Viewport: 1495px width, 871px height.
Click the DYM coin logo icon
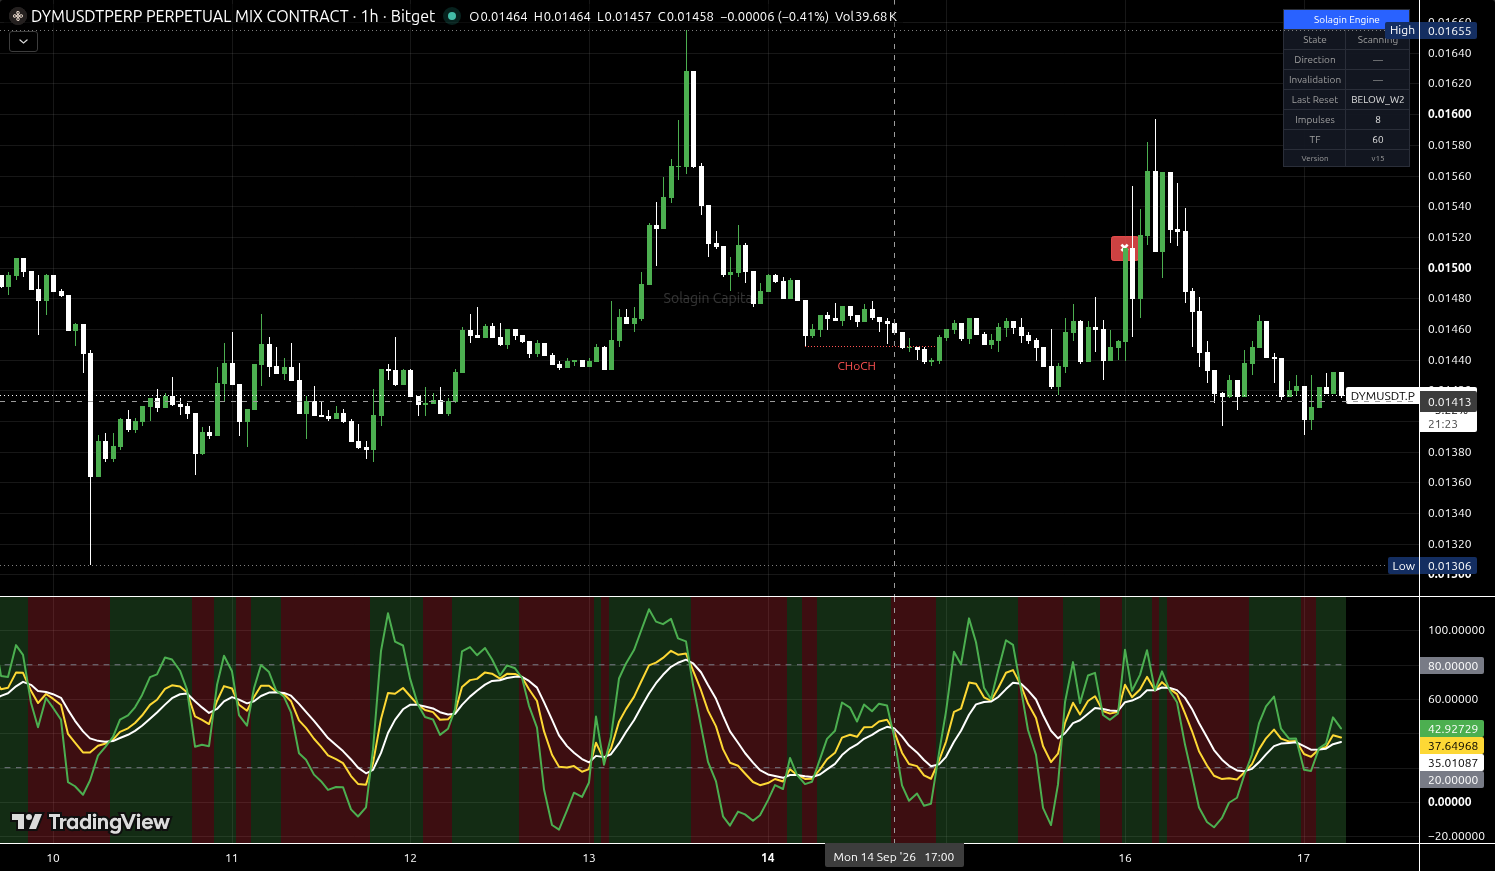point(17,16)
